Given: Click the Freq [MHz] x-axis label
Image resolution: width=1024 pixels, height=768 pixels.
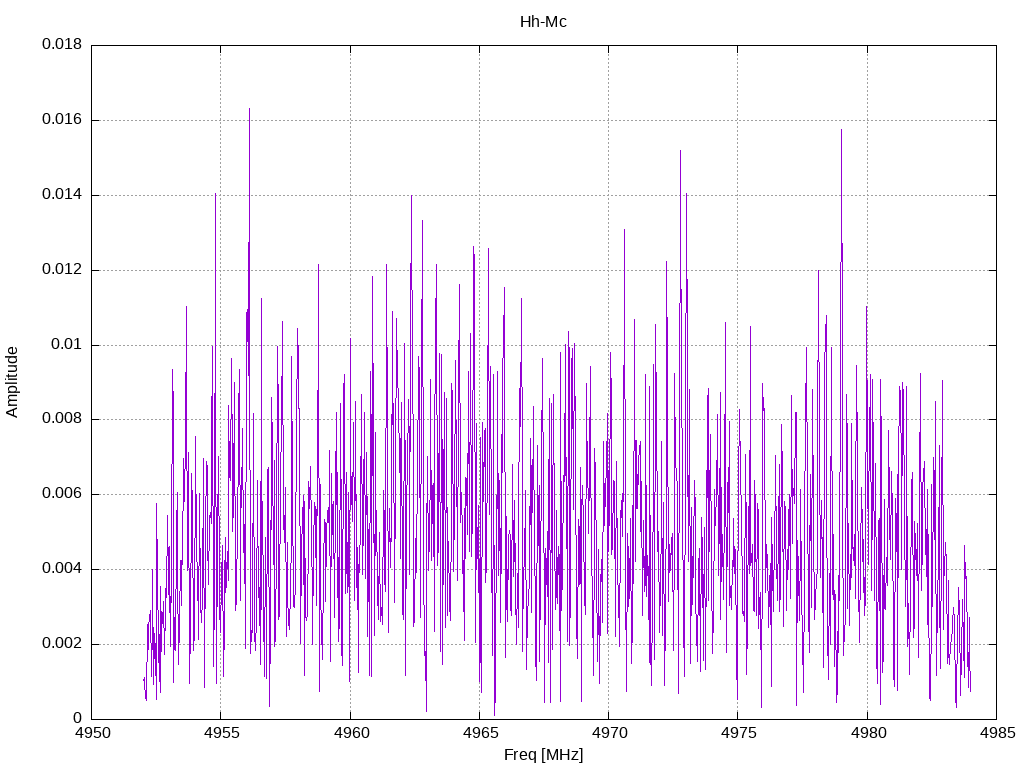Looking at the screenshot, I should pos(543,755).
